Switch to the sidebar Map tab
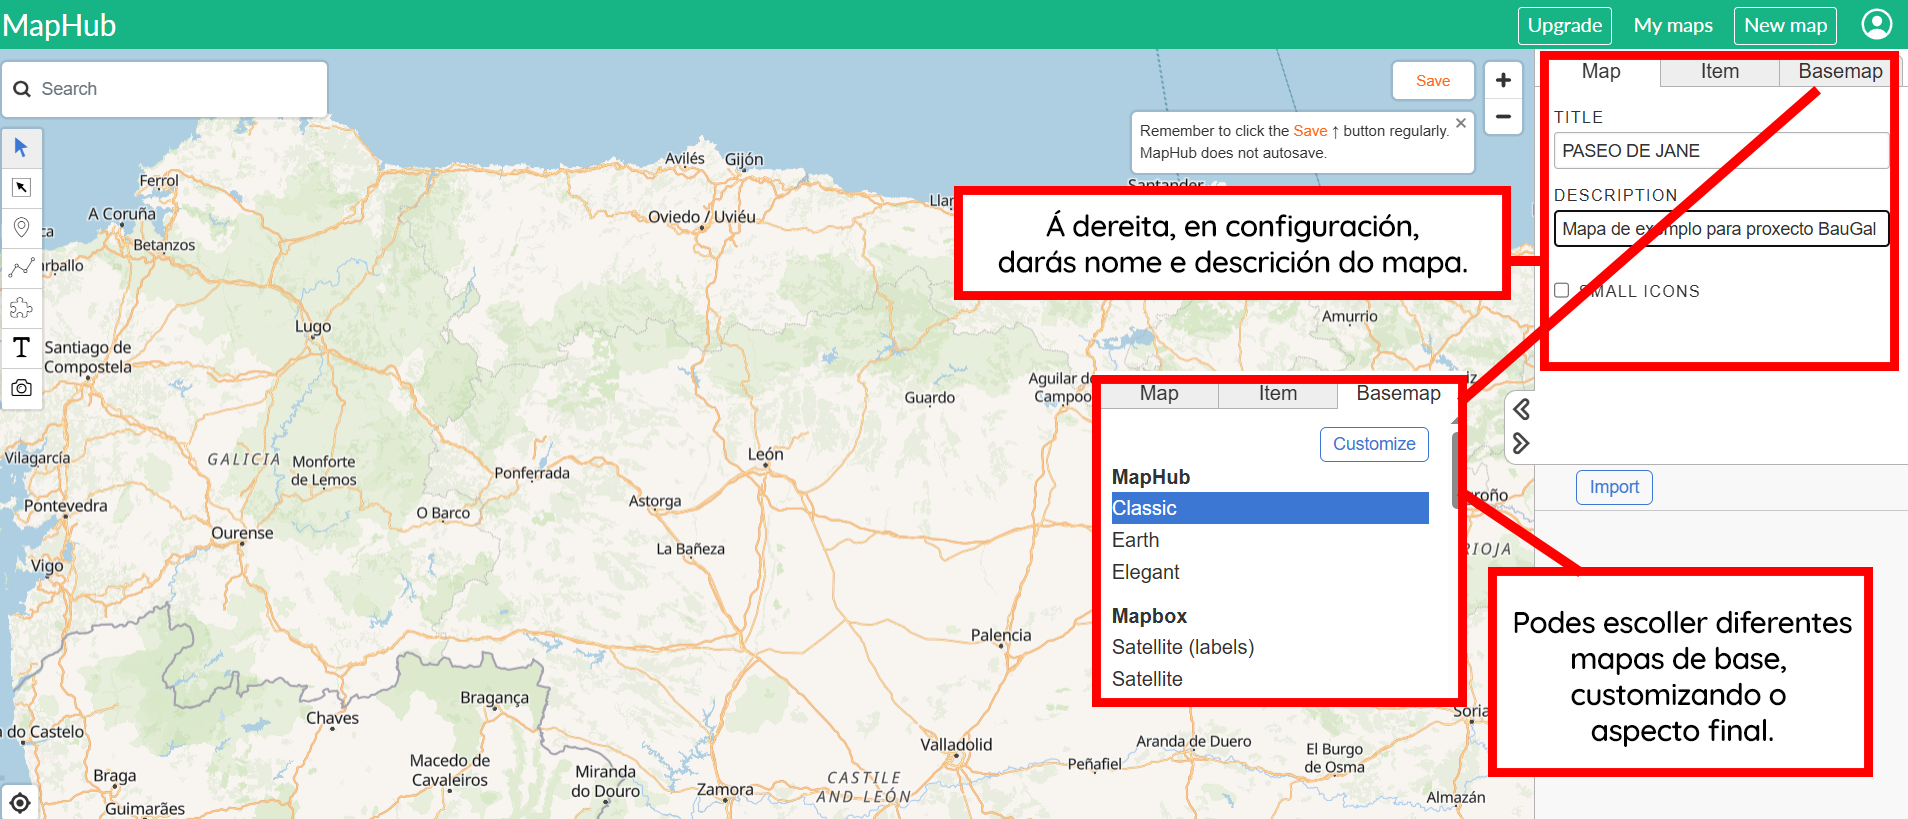The width and height of the screenshot is (1908, 819). pos(1601,71)
